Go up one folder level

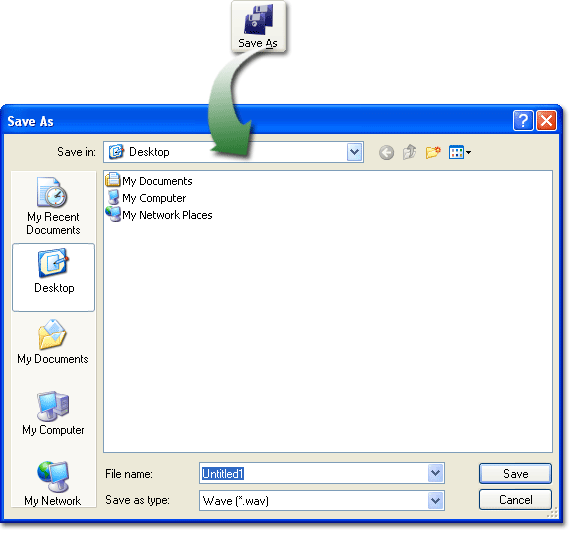pos(409,152)
